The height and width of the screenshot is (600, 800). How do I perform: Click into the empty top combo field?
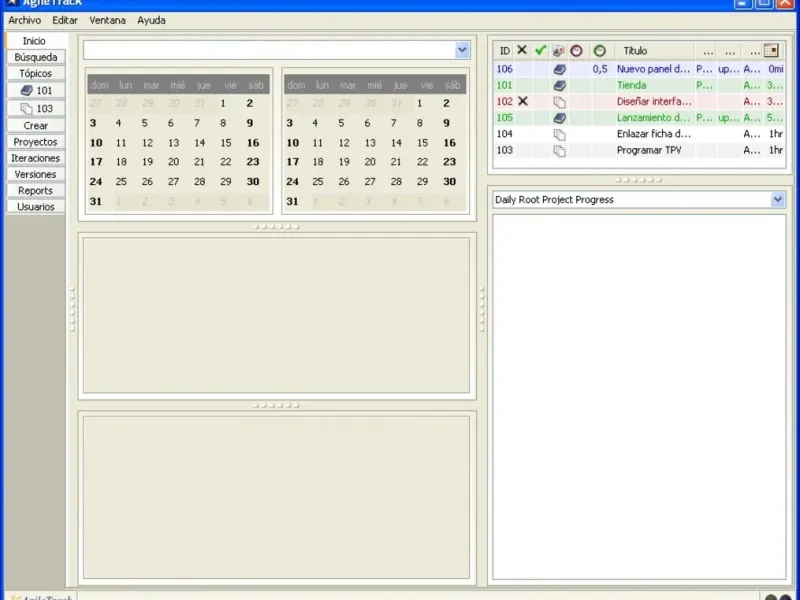(269, 50)
